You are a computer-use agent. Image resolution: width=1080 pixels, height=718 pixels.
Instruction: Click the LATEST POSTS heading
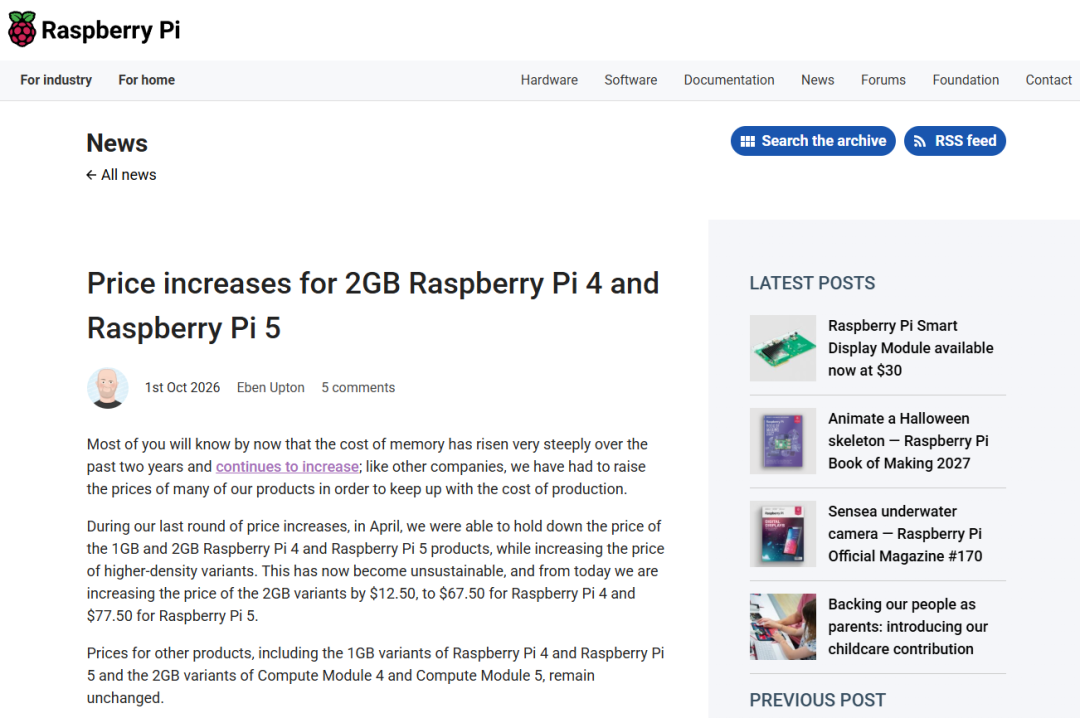click(812, 283)
